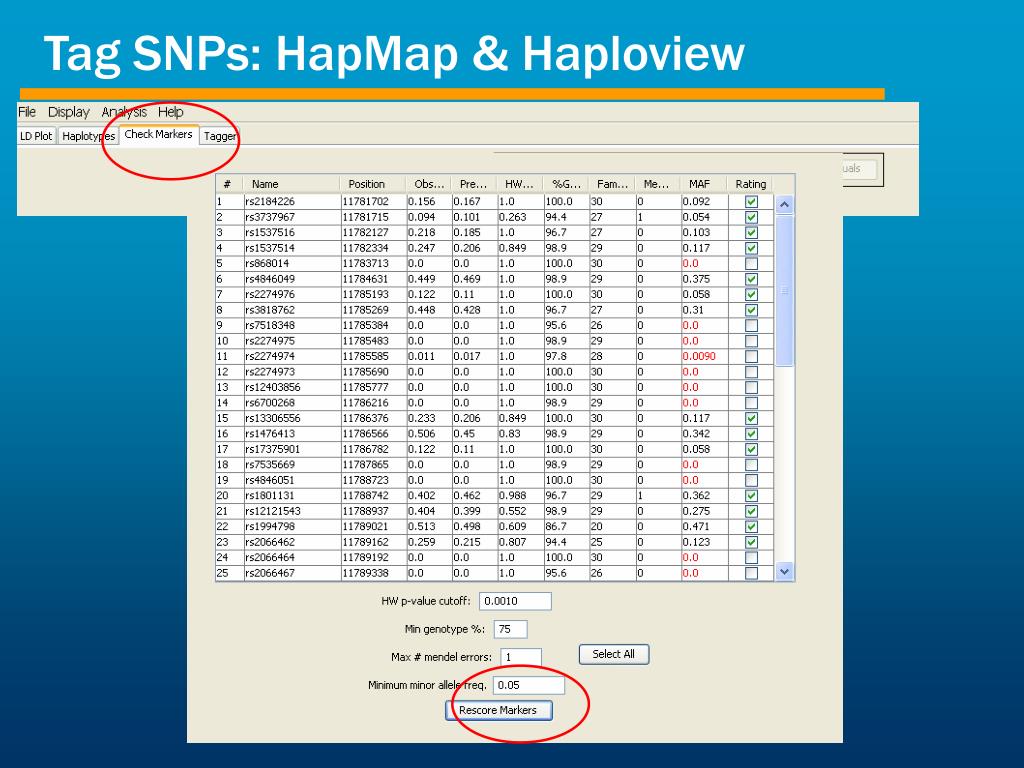1024x768 pixels.
Task: Click MAF value 0.375 for rs4846049
Action: point(696,279)
